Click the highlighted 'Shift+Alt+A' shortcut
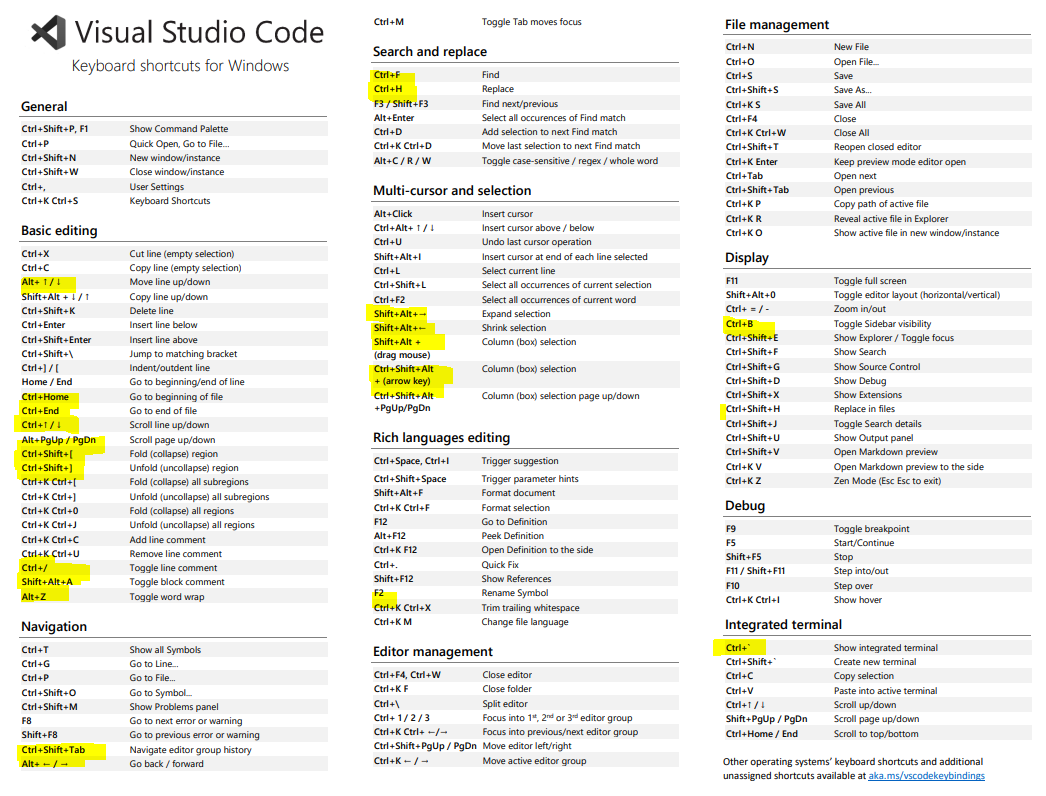Viewport: 1046px width, 796px height. [47, 582]
